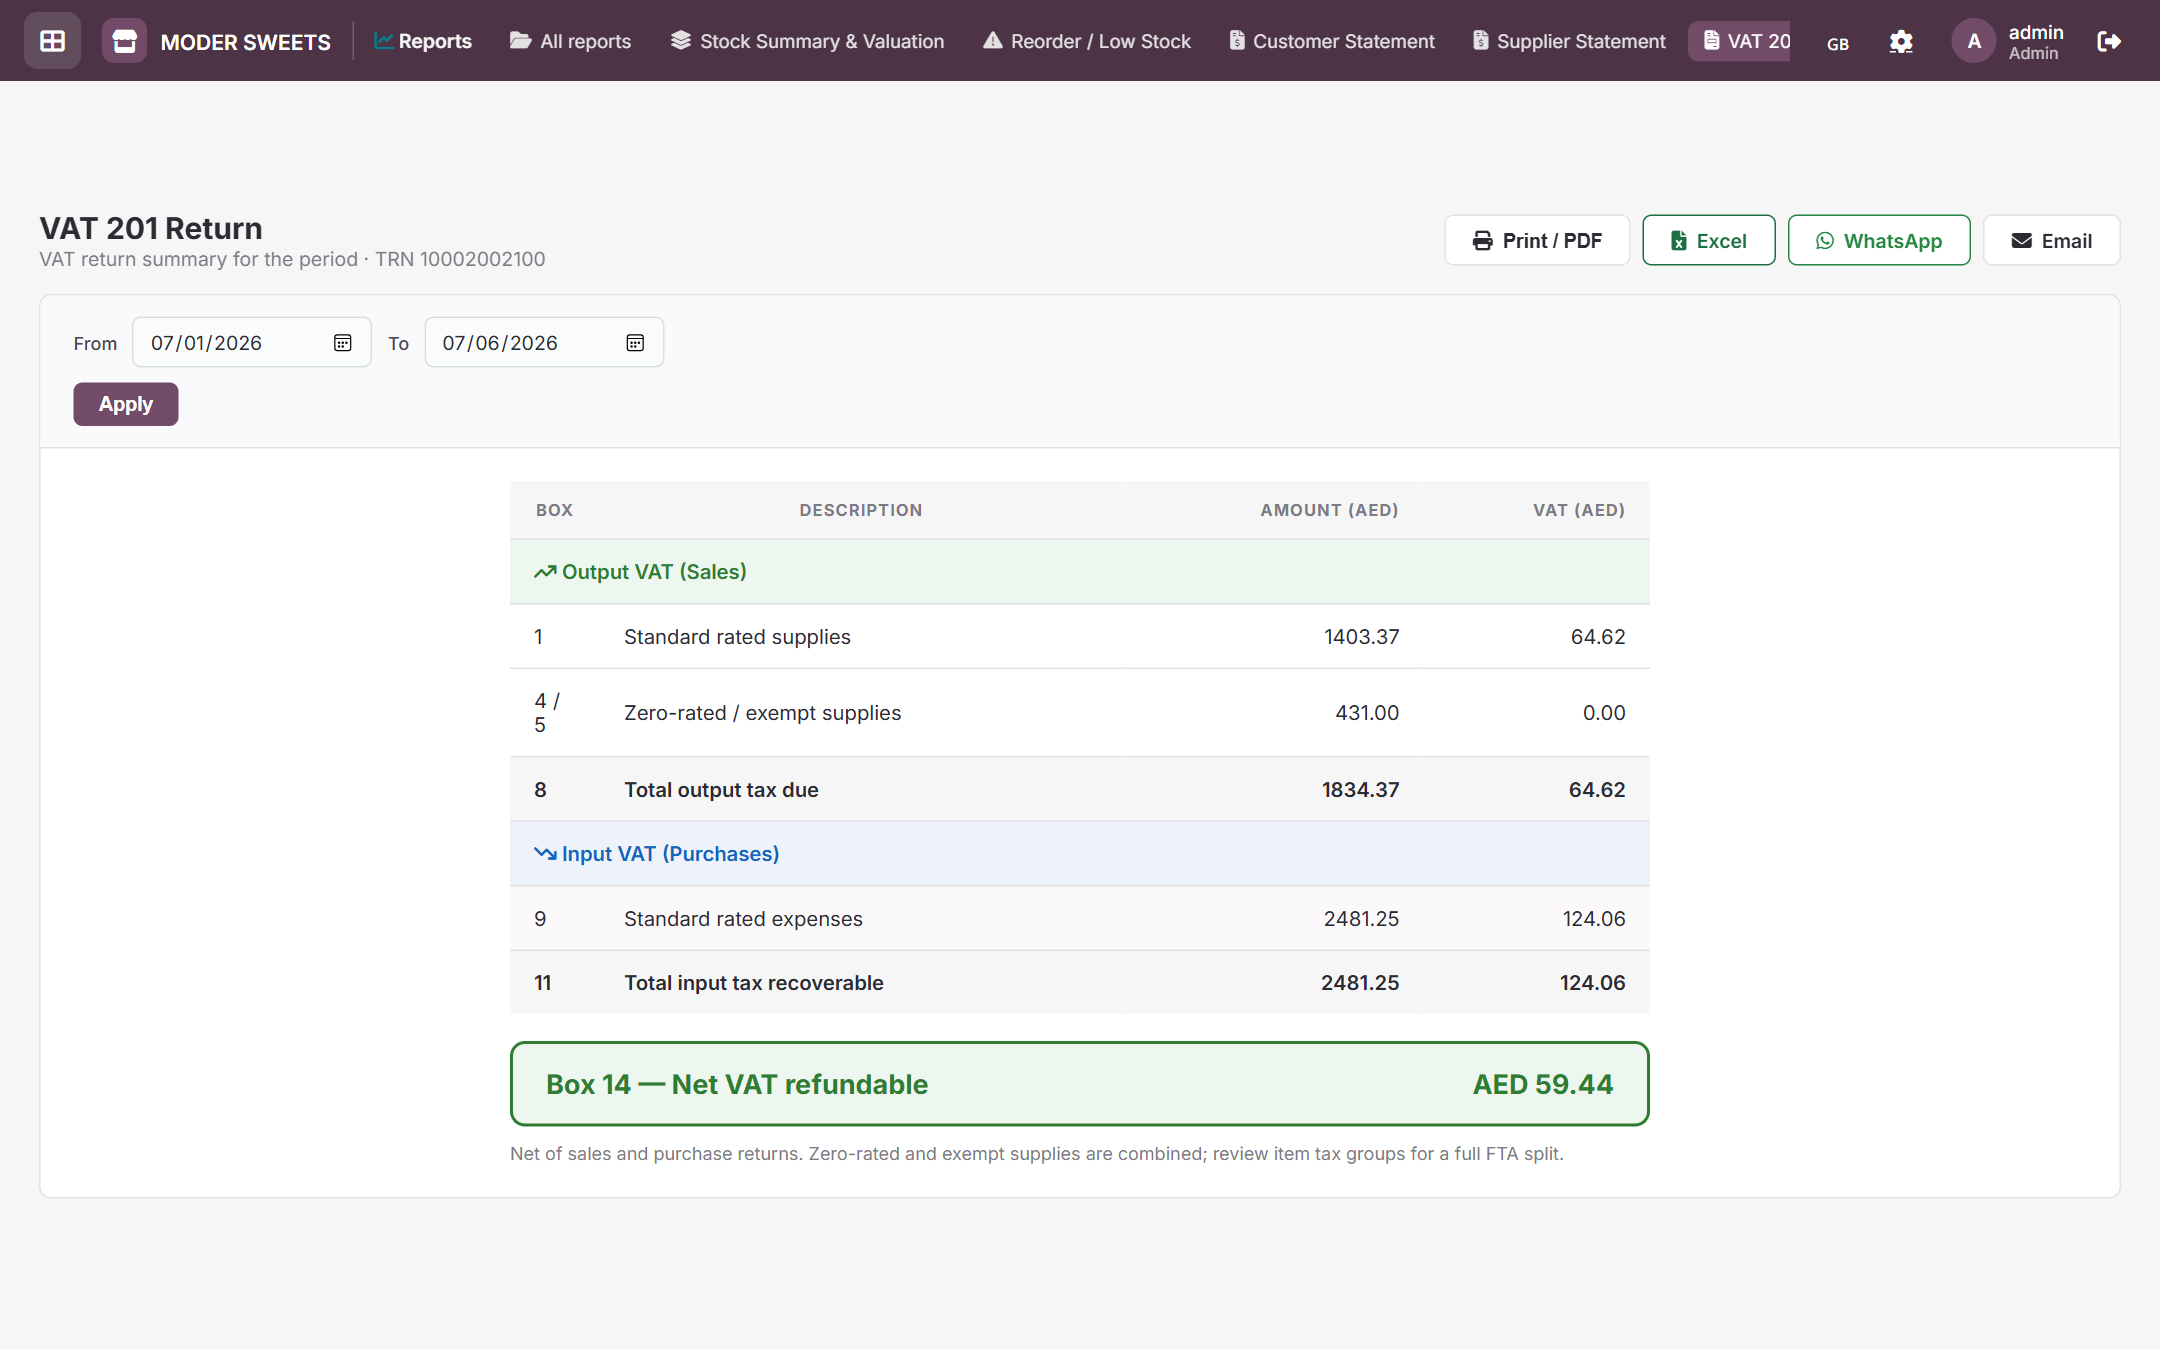This screenshot has height=1350, width=2160.
Task: Open calendar picker for From date
Action: pos(343,343)
